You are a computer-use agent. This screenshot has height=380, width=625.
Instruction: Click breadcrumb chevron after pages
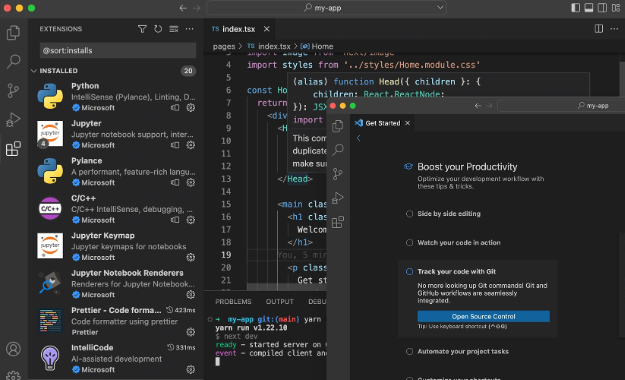coord(240,46)
